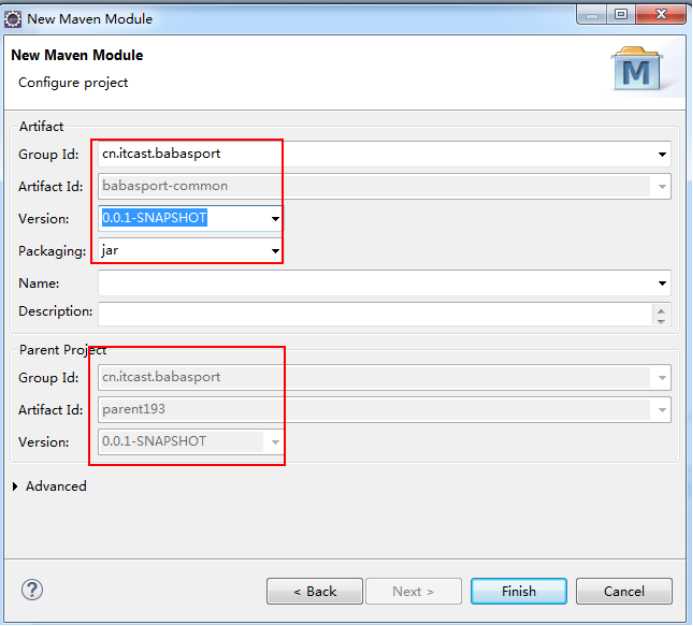Open Parent Project Version dropdown arrow
This screenshot has height=626, width=693.
click(x=275, y=442)
